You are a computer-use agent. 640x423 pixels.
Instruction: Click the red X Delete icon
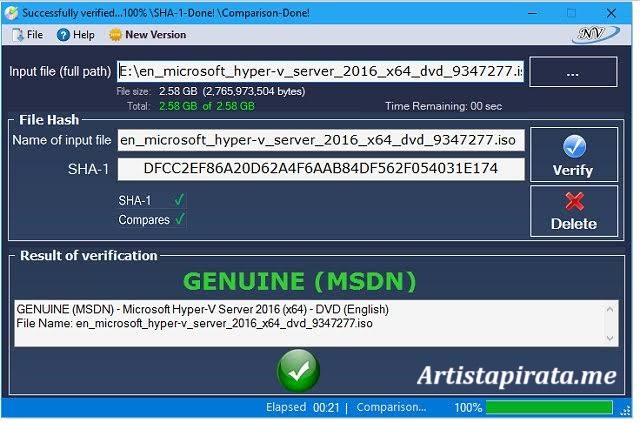[x=575, y=201]
